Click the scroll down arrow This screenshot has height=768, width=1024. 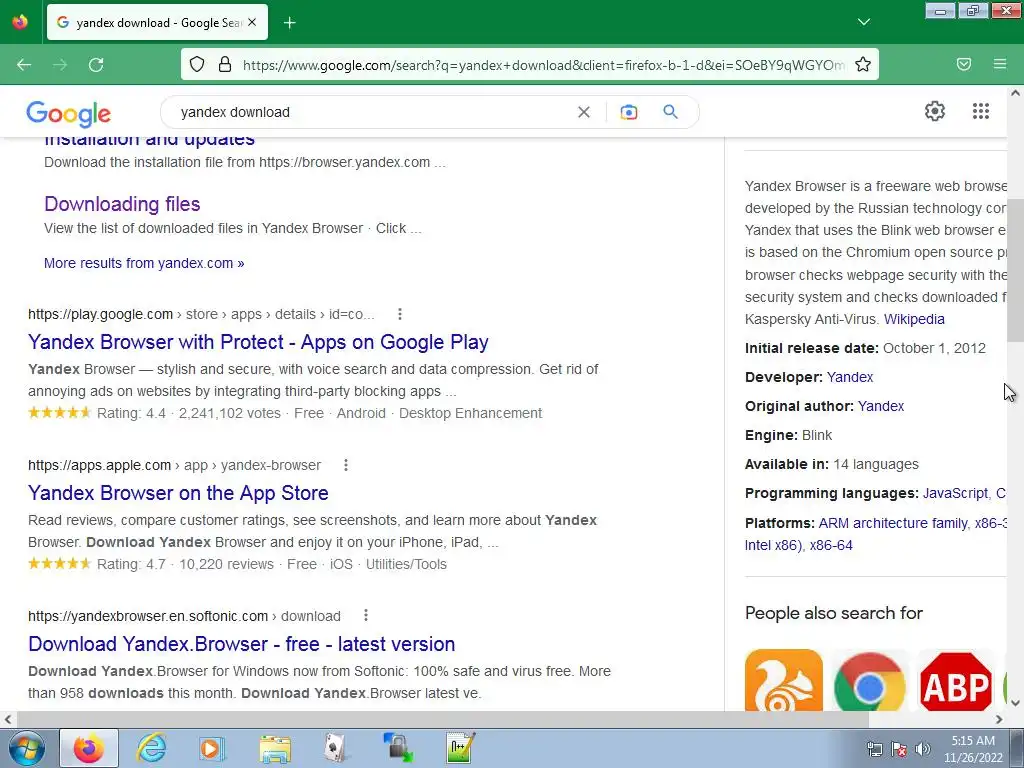pyautogui.click(x=1015, y=703)
